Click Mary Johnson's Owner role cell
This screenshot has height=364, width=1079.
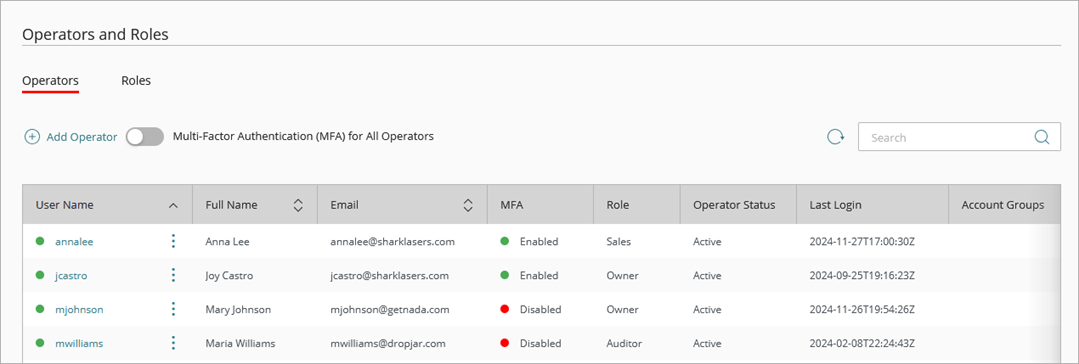[x=622, y=309]
